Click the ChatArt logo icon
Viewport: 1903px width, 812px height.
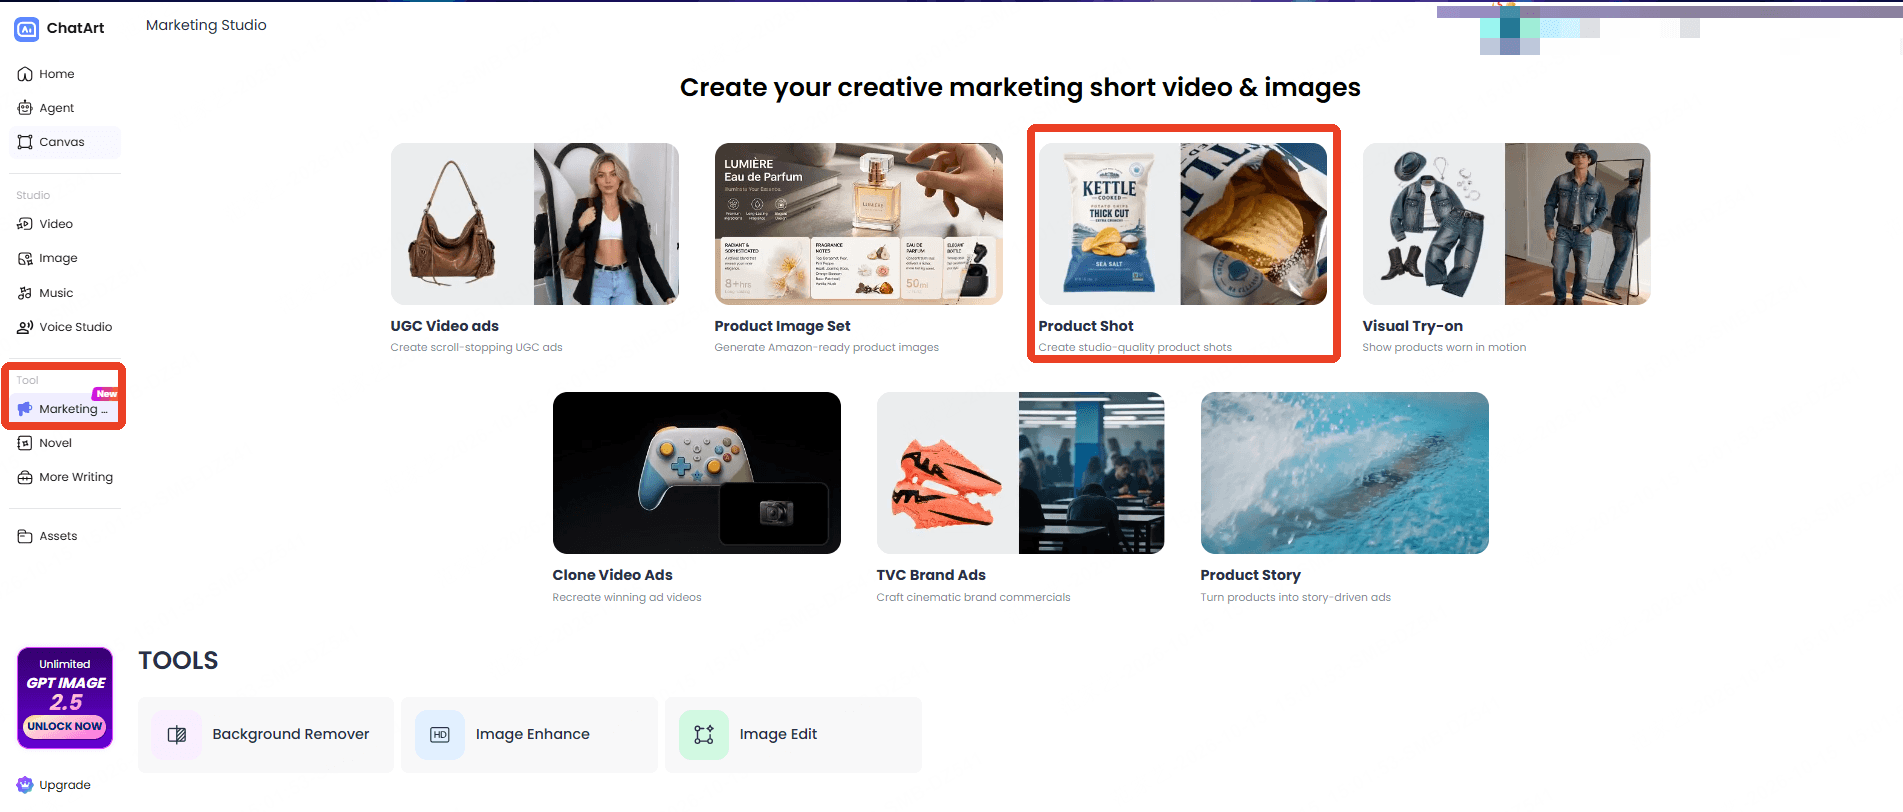point(26,29)
